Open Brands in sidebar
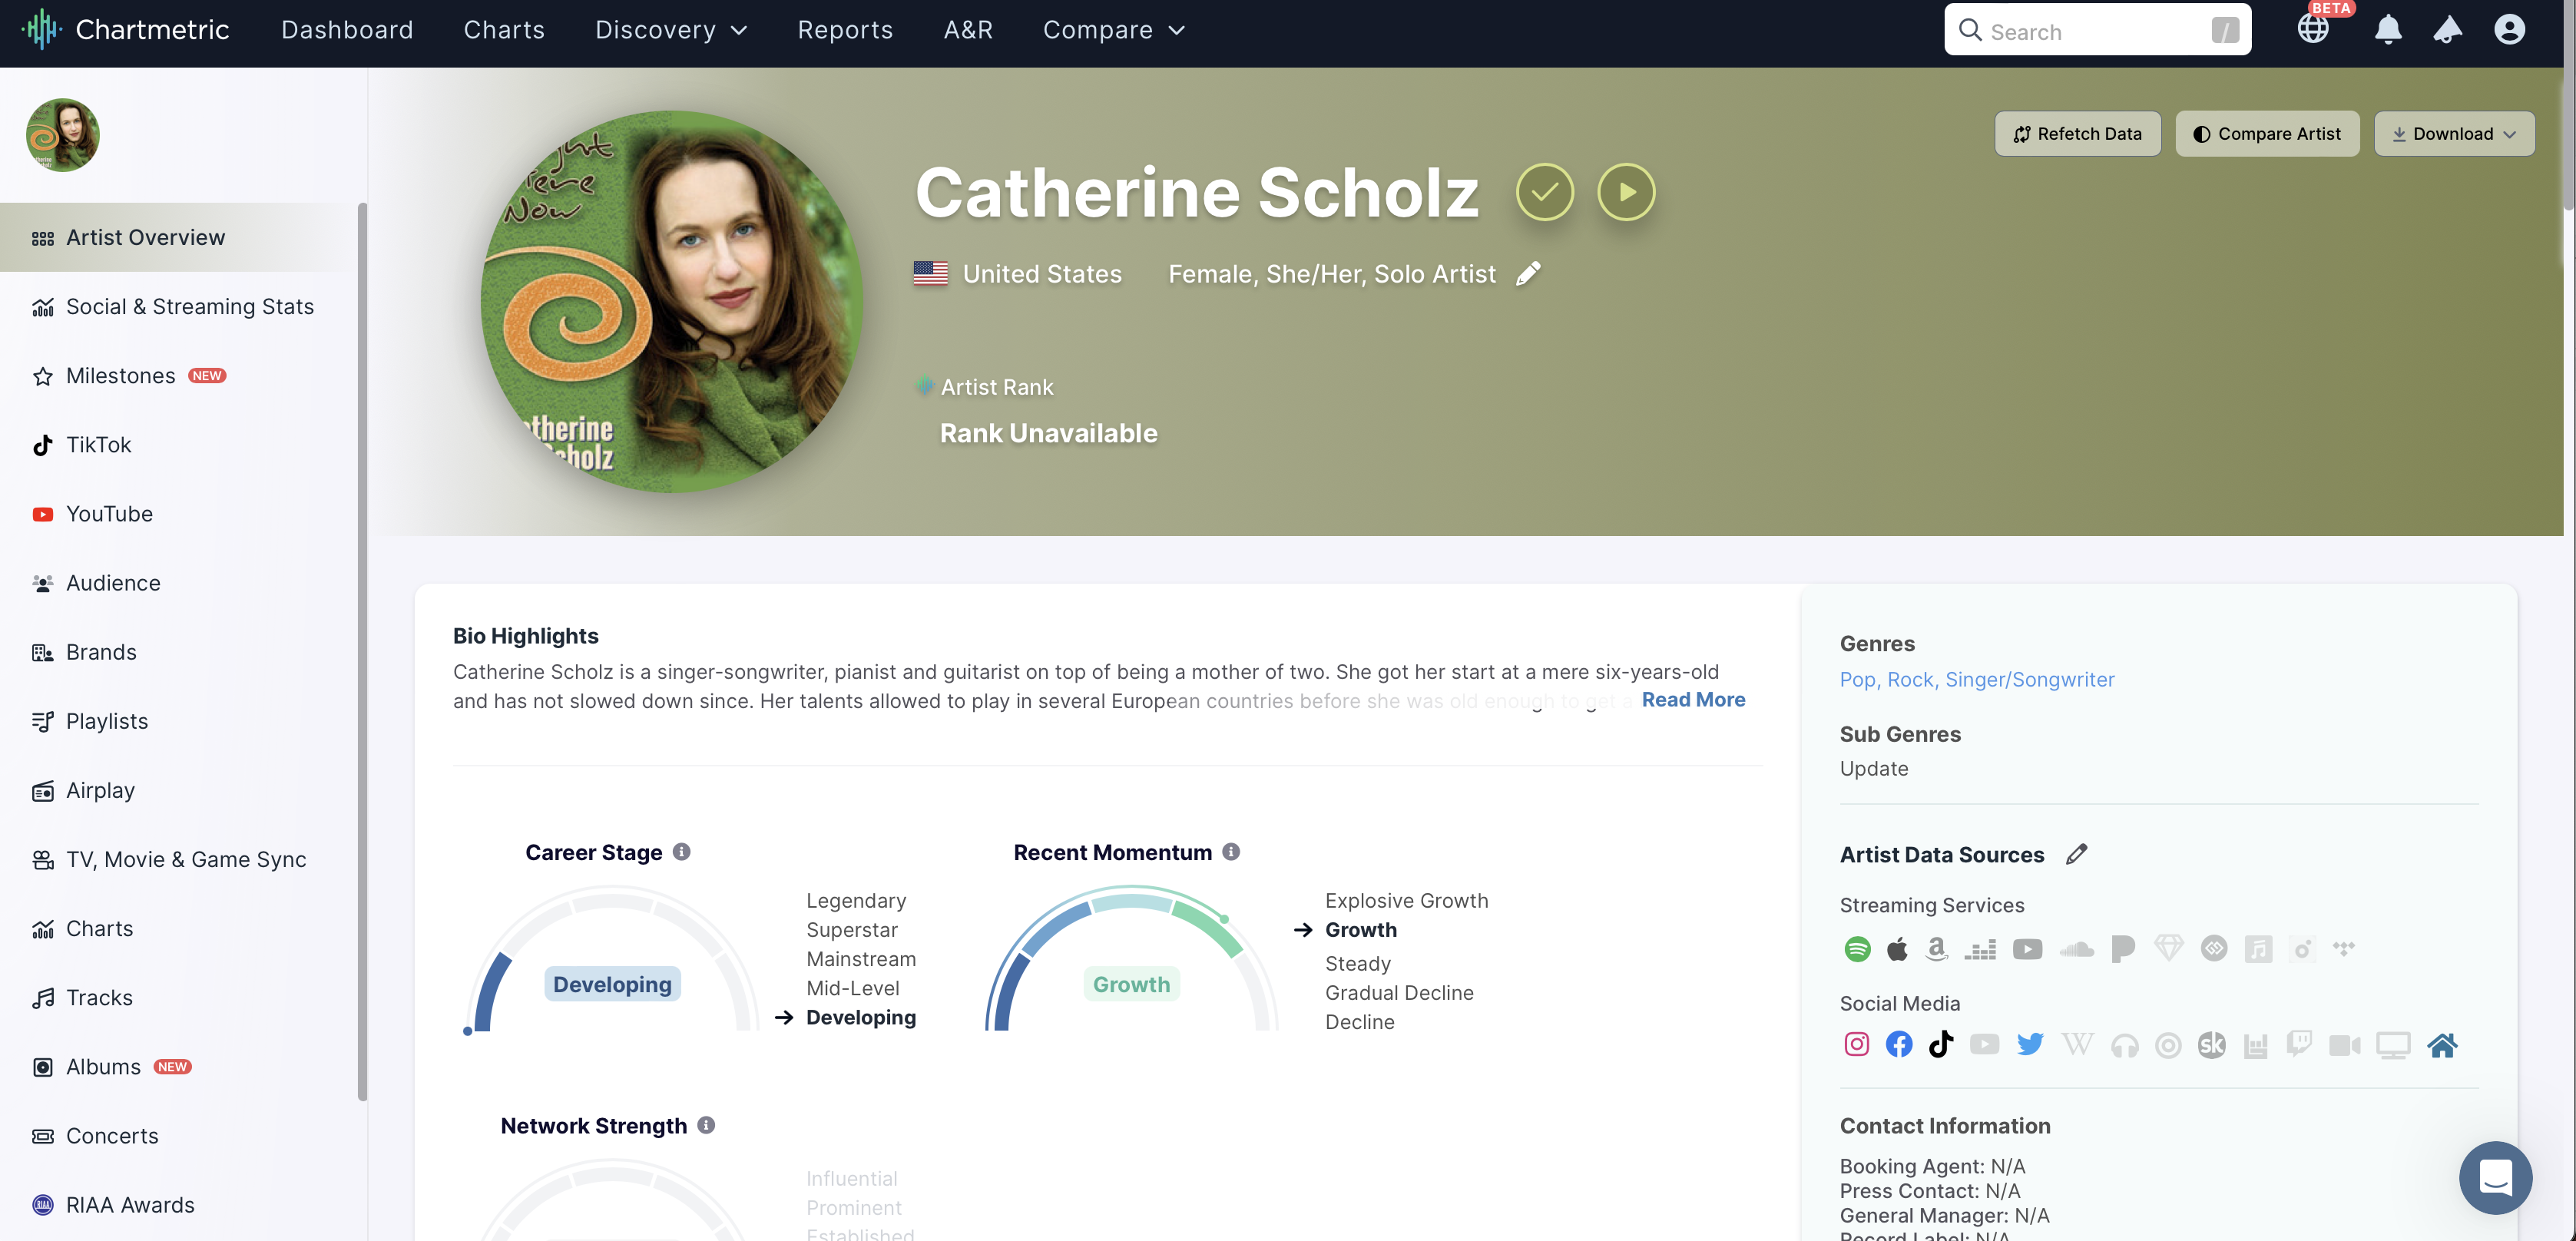2576x1241 pixels. click(x=178, y=651)
